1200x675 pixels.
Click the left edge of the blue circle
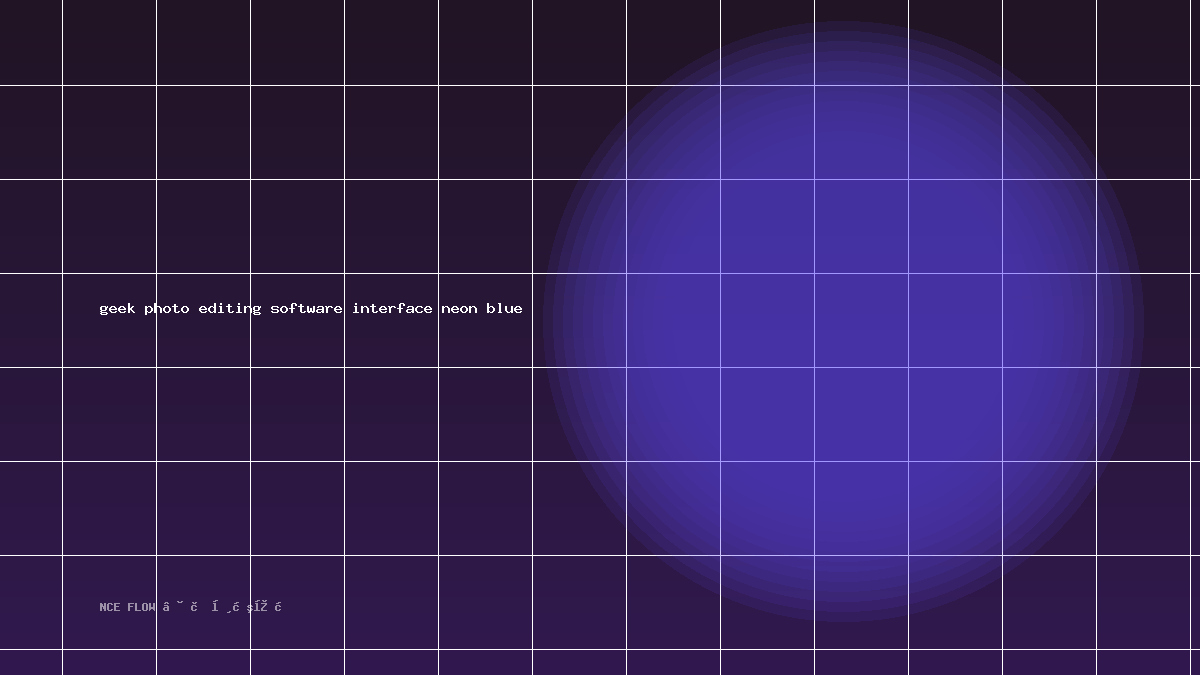(x=544, y=321)
